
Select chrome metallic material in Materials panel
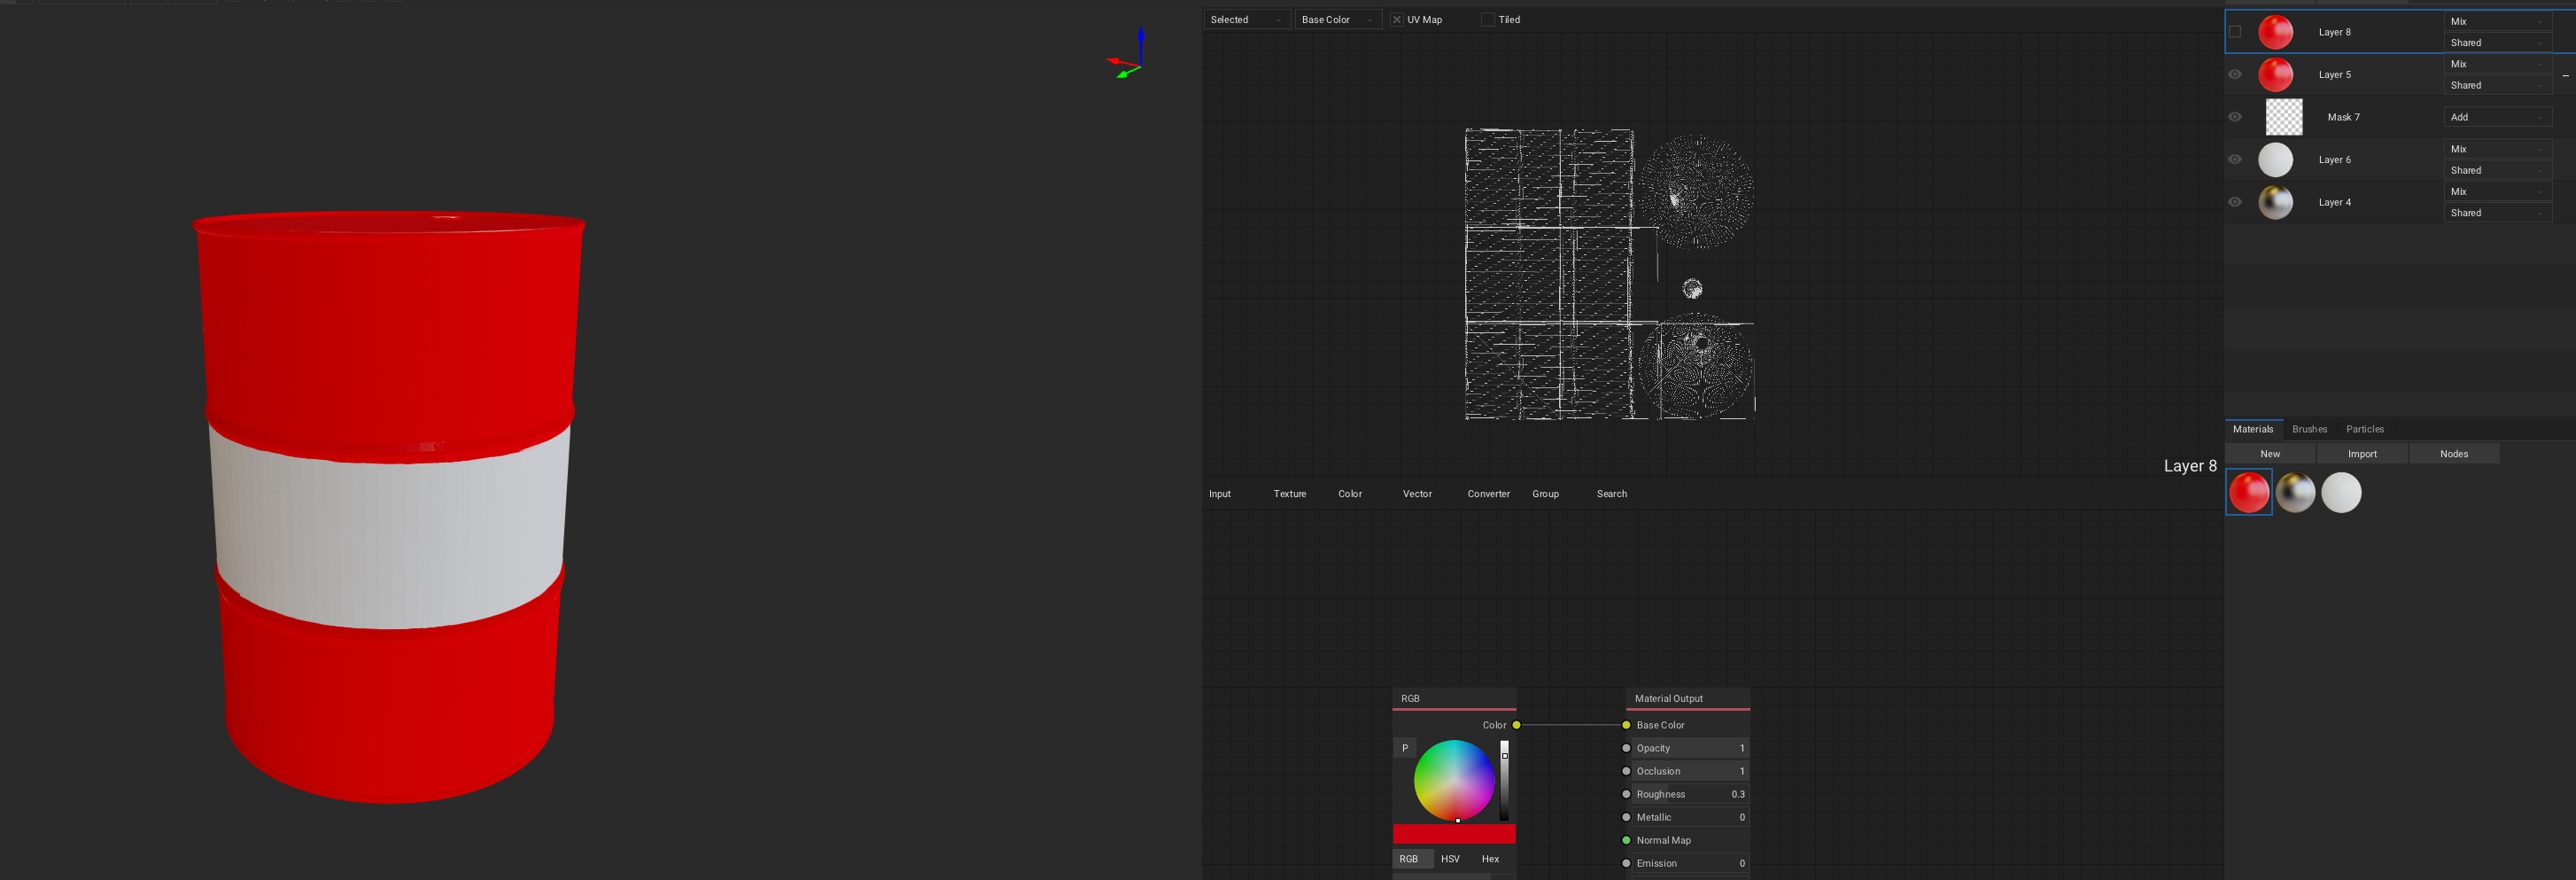[2295, 493]
